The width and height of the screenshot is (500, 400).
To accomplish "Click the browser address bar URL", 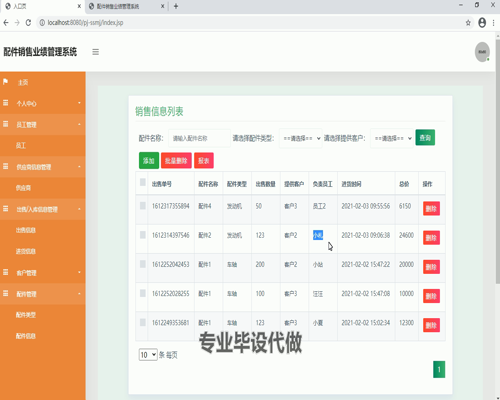I will [x=85, y=23].
